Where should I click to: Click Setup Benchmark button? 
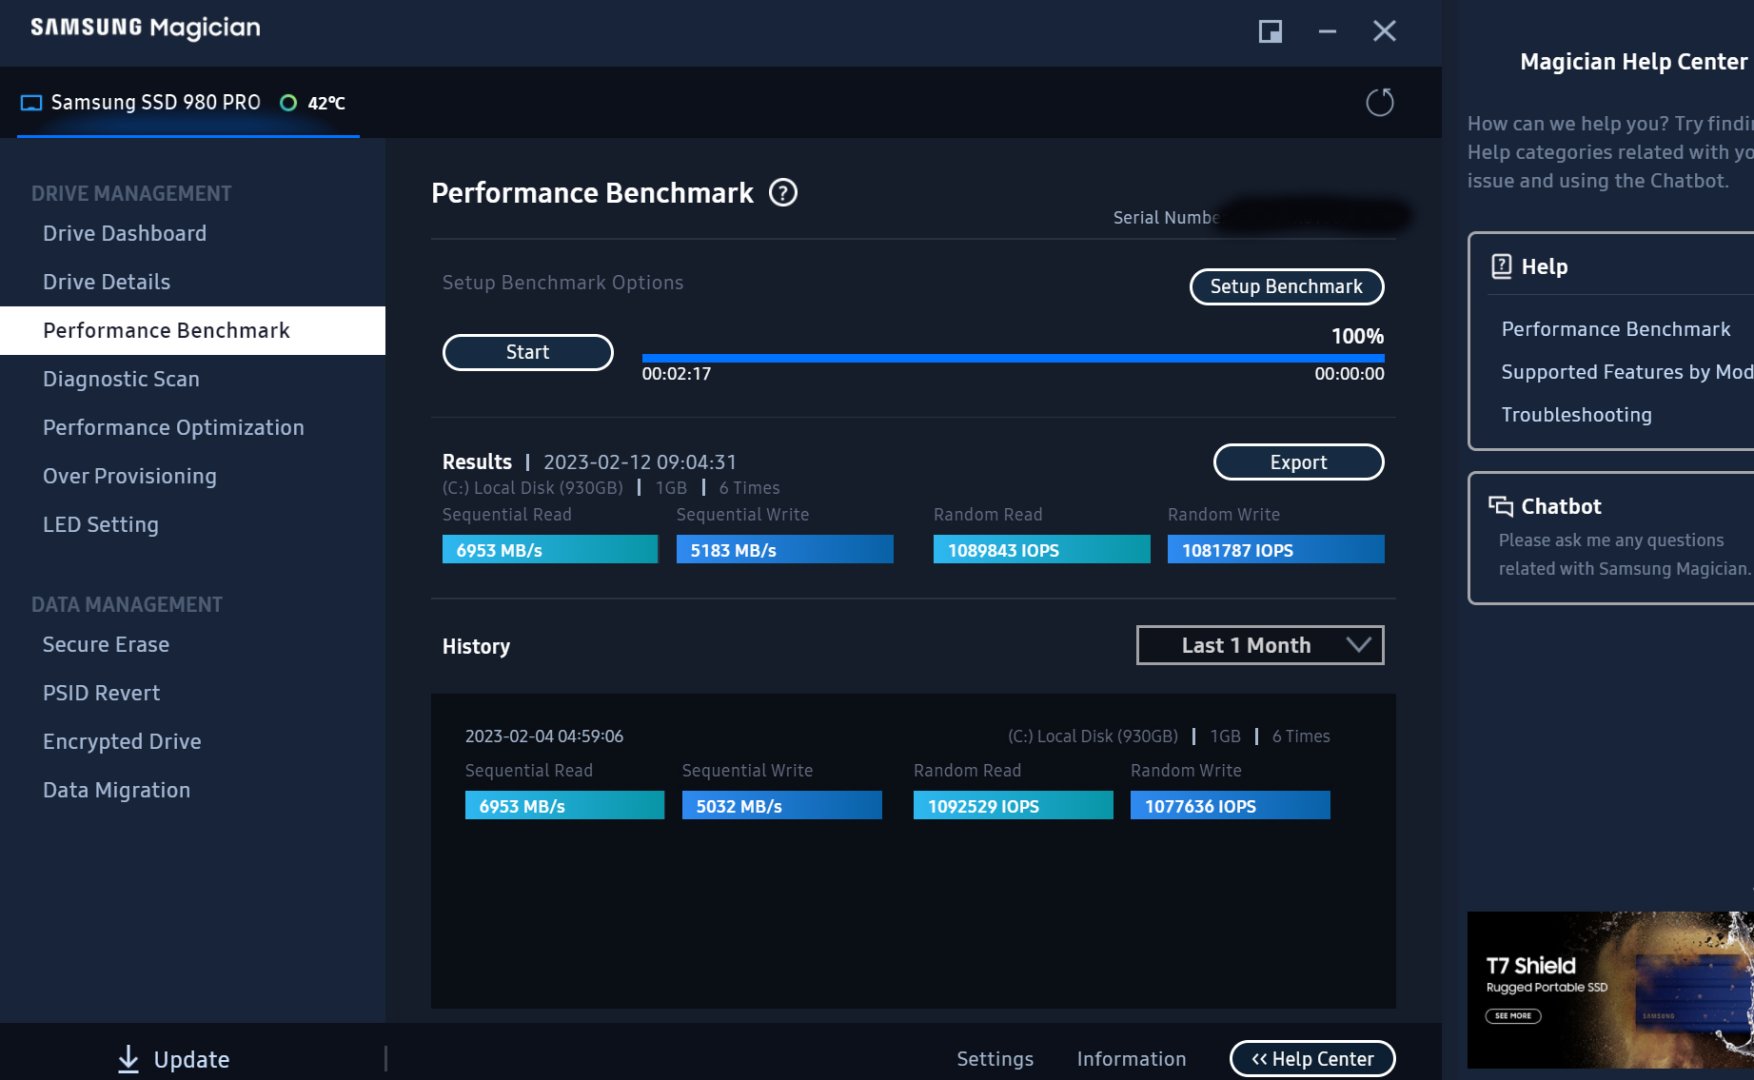click(x=1287, y=287)
